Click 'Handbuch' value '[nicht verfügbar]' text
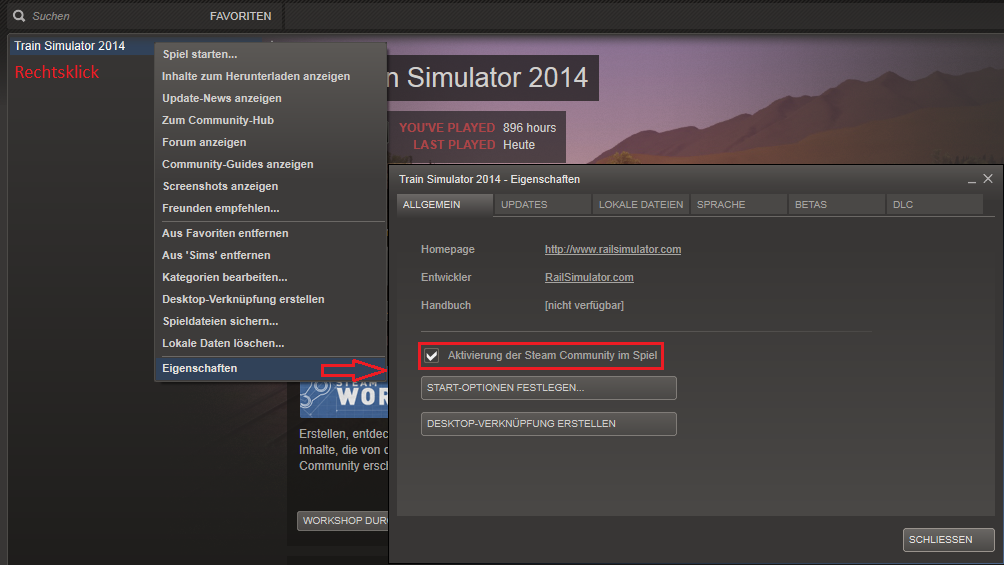This screenshot has width=1004, height=565. pos(584,306)
